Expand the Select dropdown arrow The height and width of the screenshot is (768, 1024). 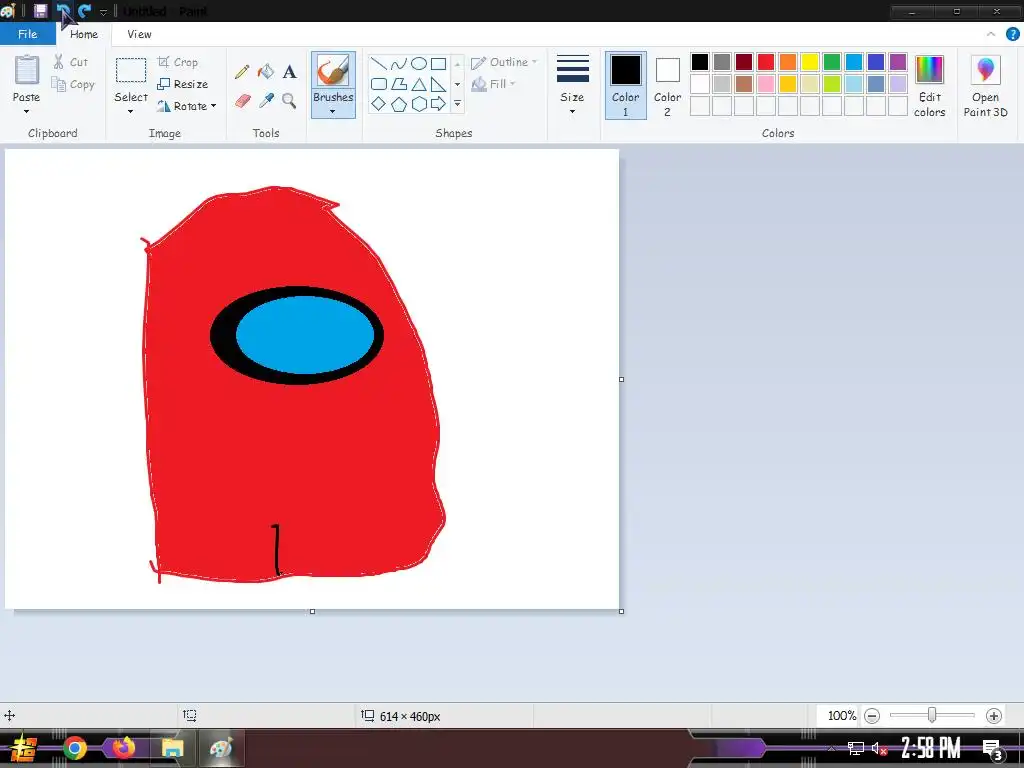[x=131, y=112]
